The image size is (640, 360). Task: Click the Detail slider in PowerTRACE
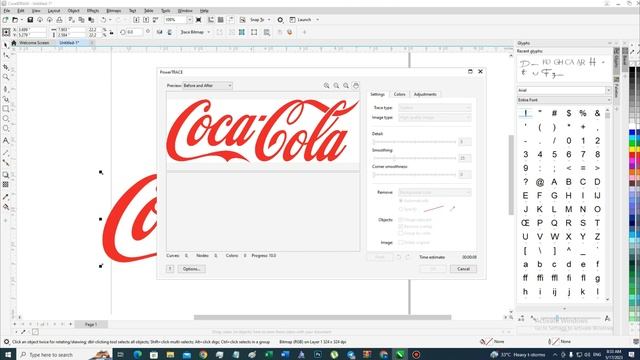pos(414,142)
